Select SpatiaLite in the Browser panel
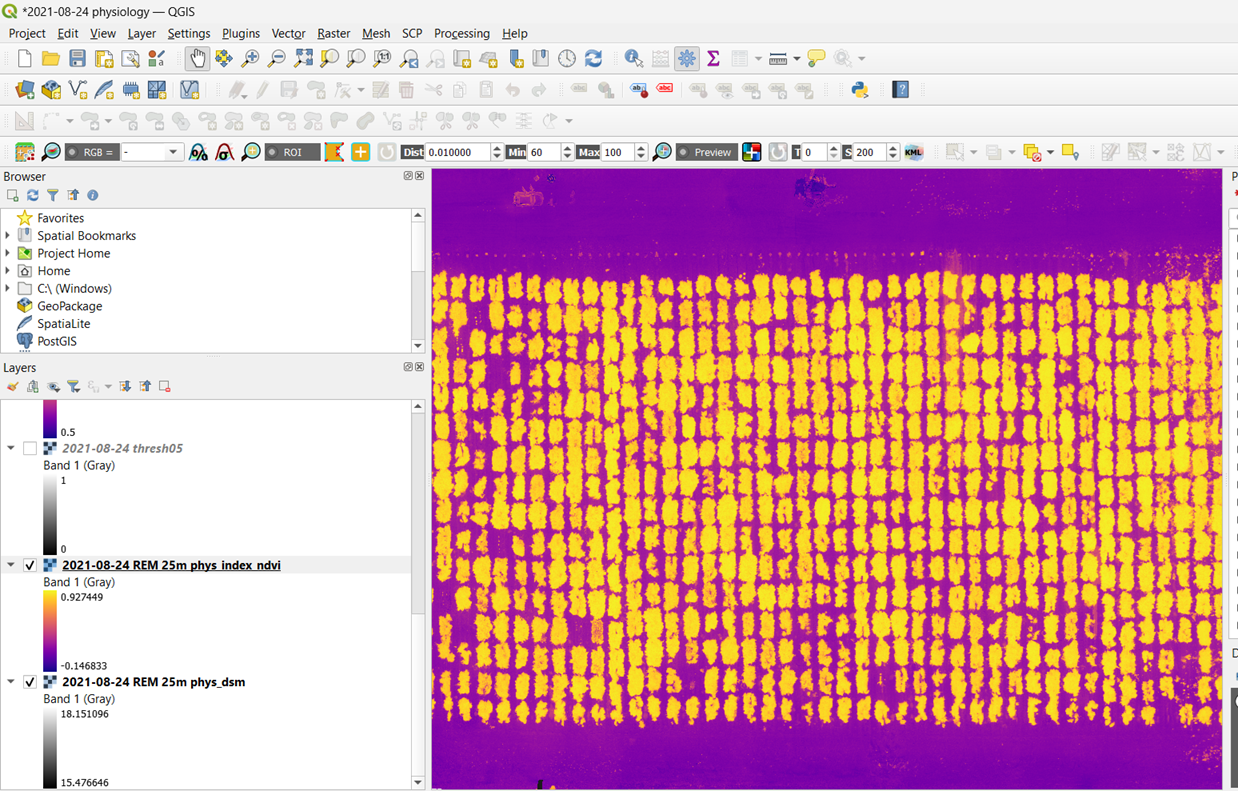1238x793 pixels. click(63, 324)
